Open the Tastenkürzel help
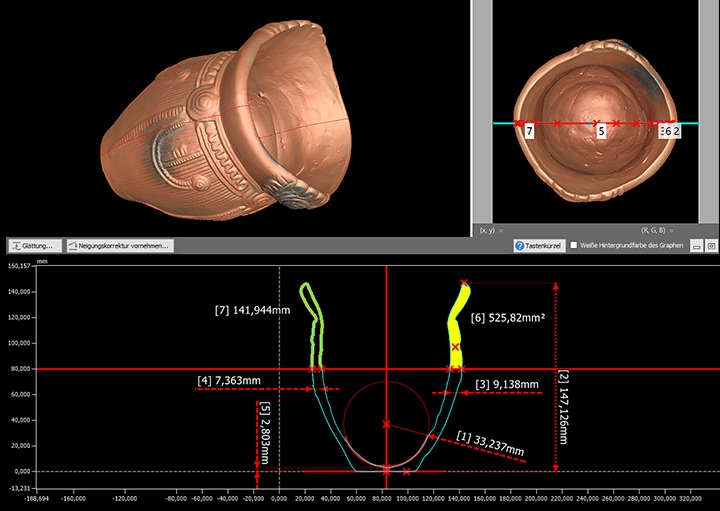The width and height of the screenshot is (720, 511). [539, 245]
